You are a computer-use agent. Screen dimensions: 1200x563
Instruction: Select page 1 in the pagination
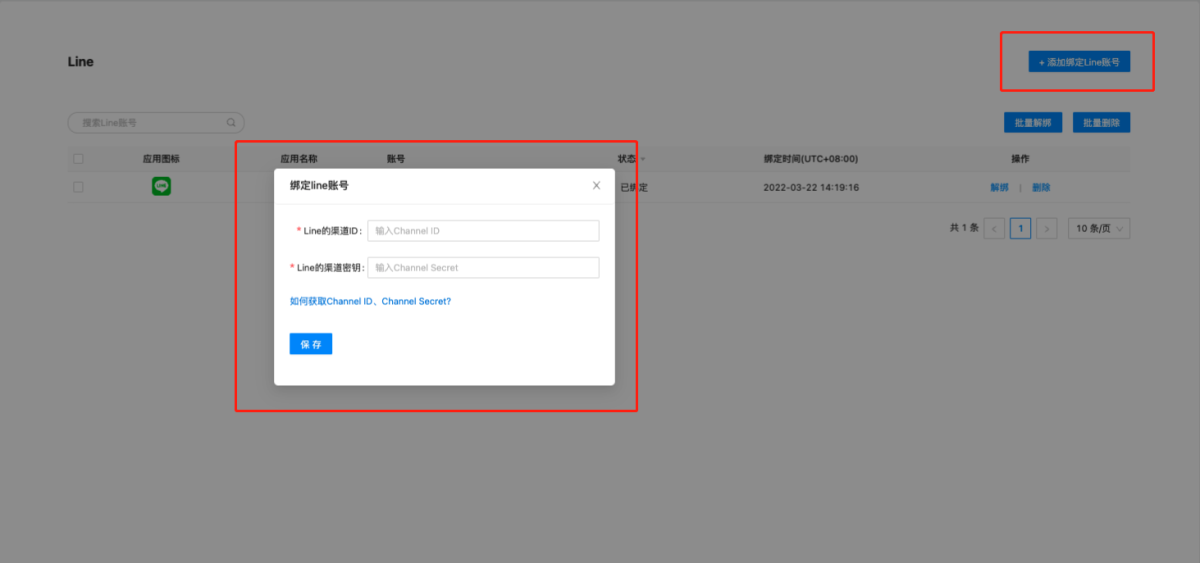[x=1020, y=229]
